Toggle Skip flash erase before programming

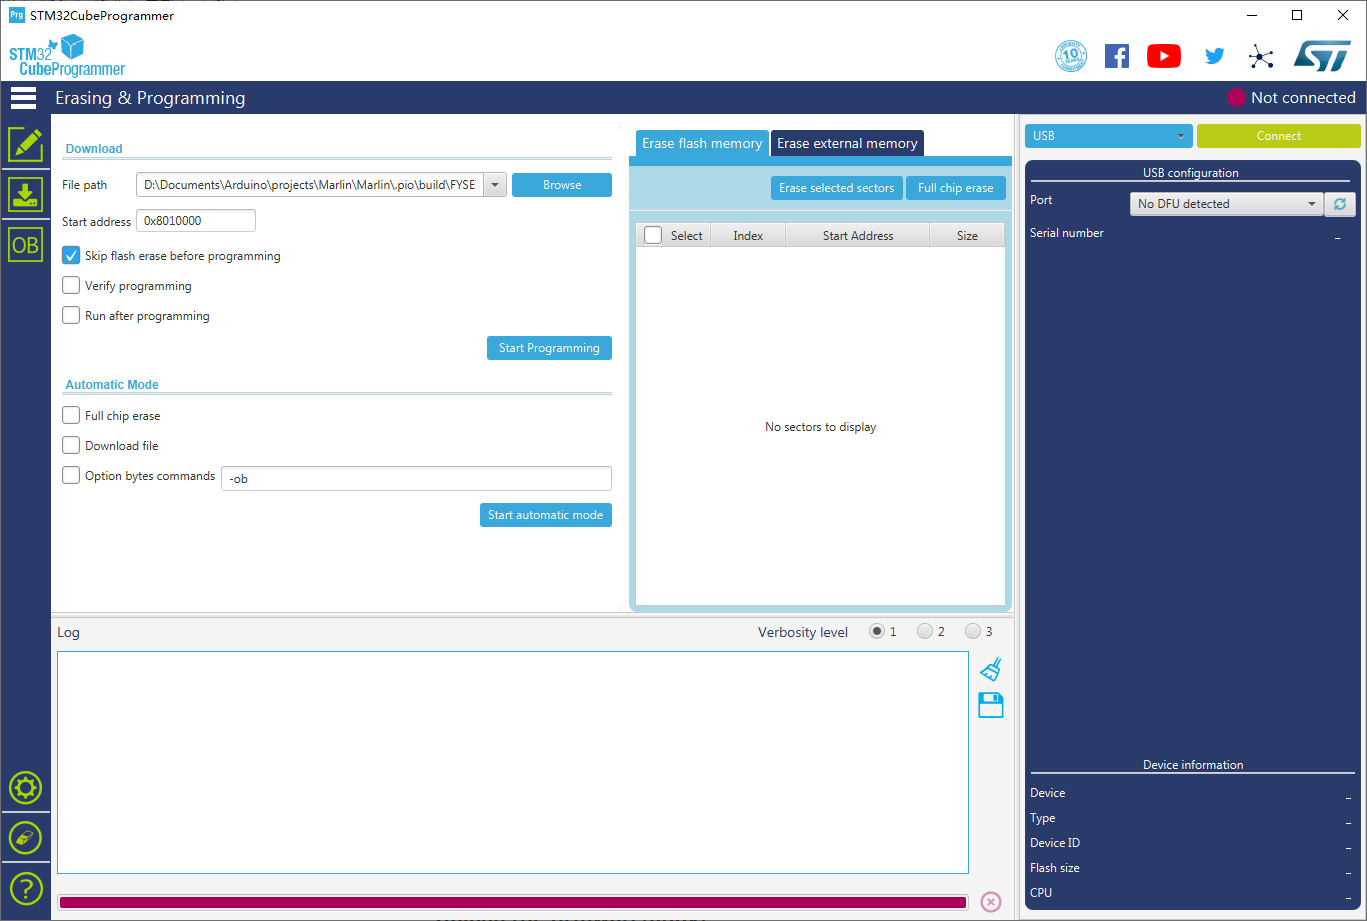pos(71,256)
